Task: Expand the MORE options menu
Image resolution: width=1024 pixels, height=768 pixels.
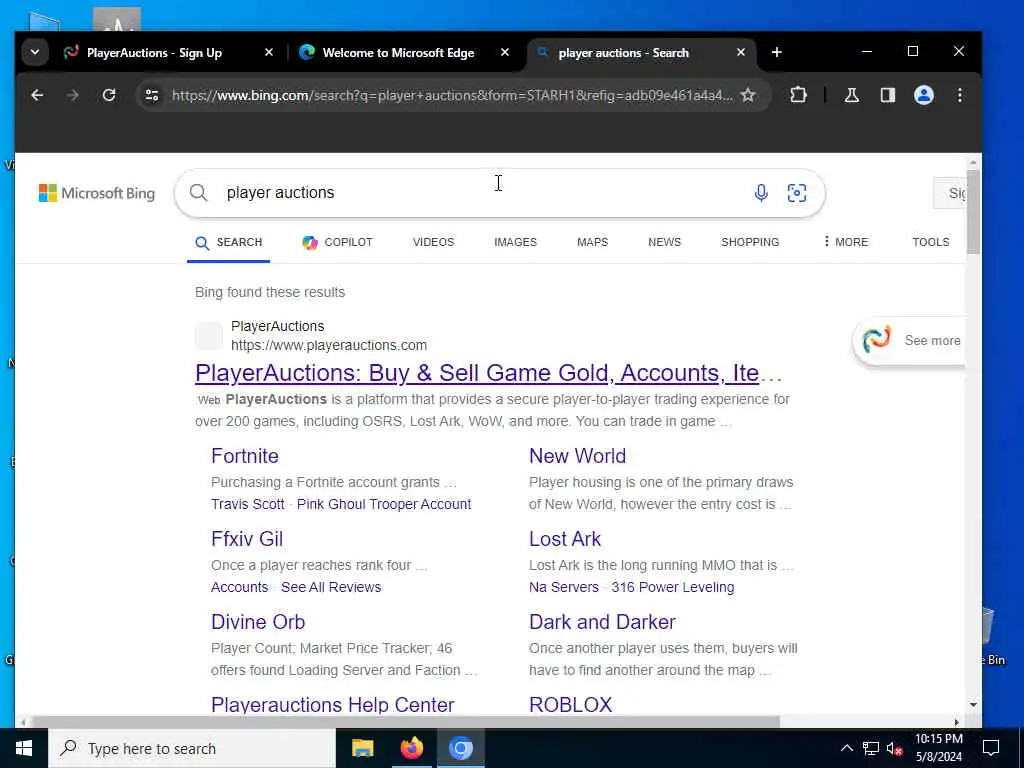Action: [x=846, y=242]
